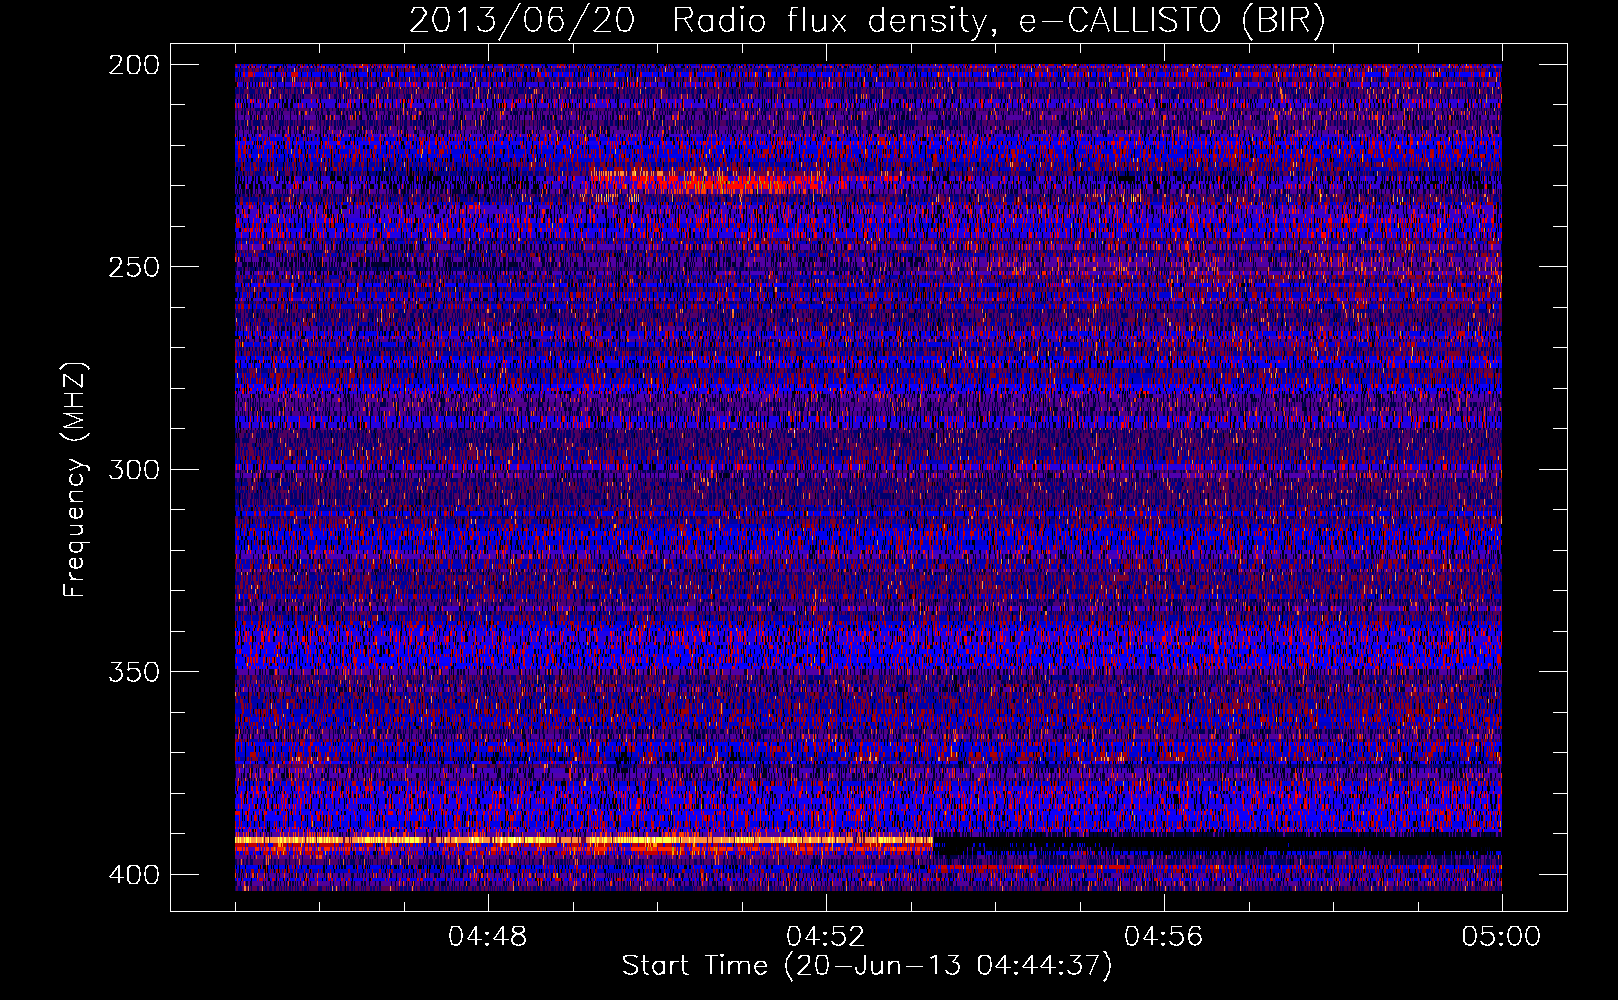The image size is (1618, 1000).
Task: Click the 300 frequency tick label
Action: tap(134, 469)
